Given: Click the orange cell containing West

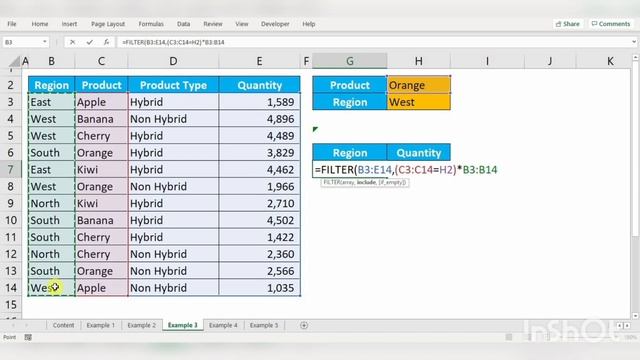Looking at the screenshot, I should point(419,102).
